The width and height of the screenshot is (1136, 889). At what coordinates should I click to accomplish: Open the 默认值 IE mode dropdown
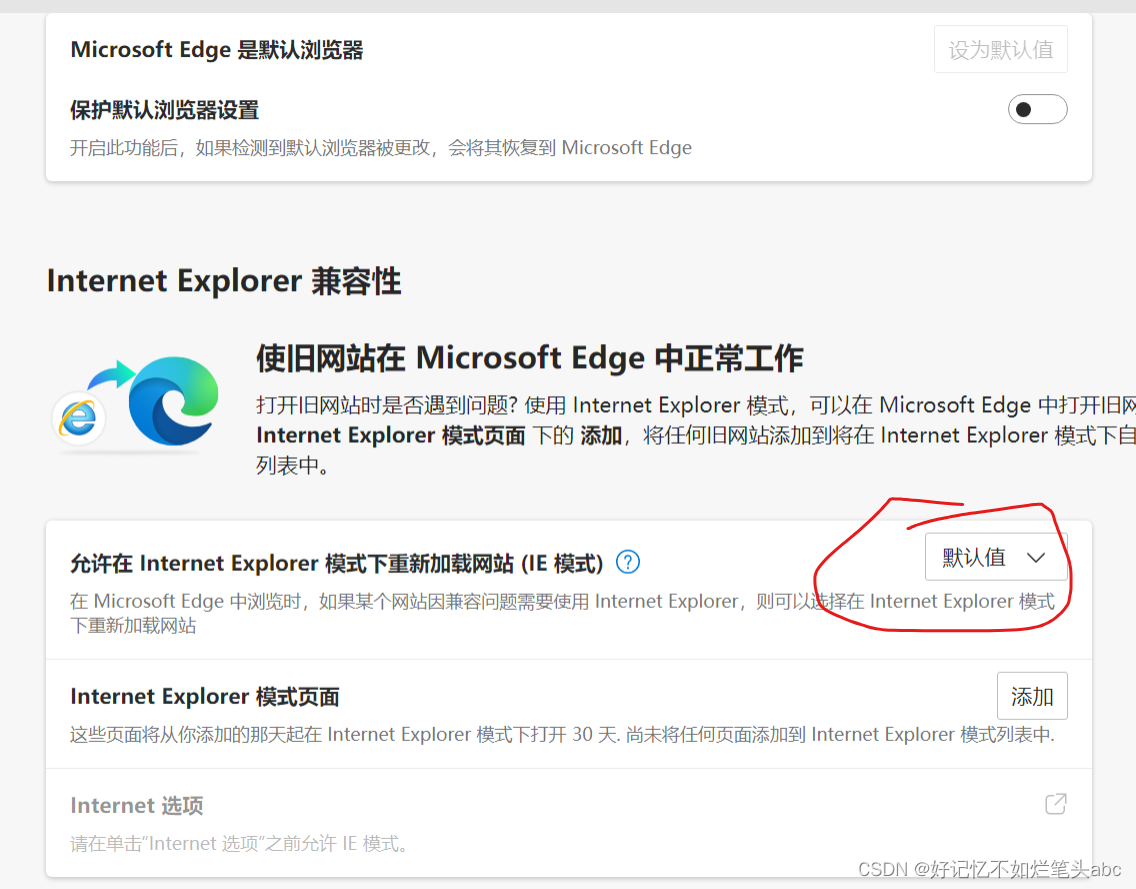pos(995,557)
